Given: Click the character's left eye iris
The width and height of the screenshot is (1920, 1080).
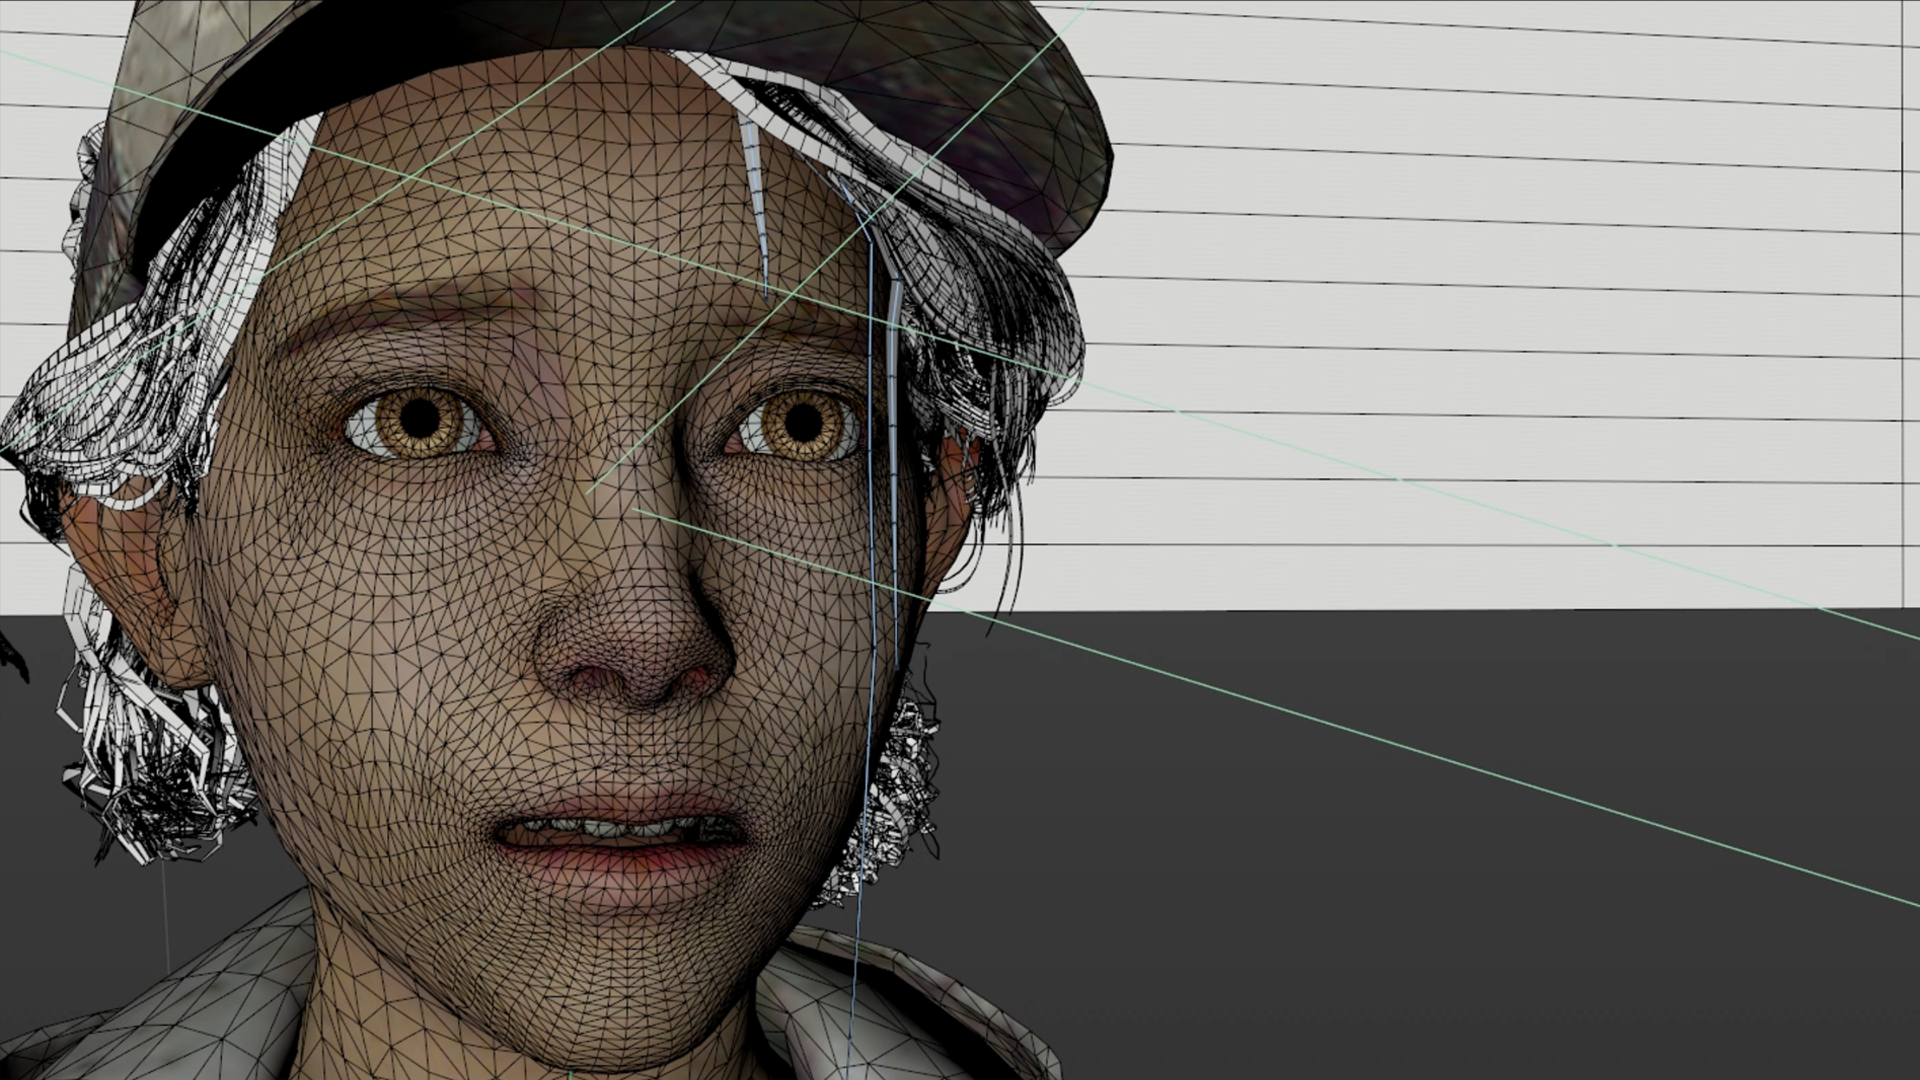Looking at the screenshot, I should pyautogui.click(x=420, y=422).
